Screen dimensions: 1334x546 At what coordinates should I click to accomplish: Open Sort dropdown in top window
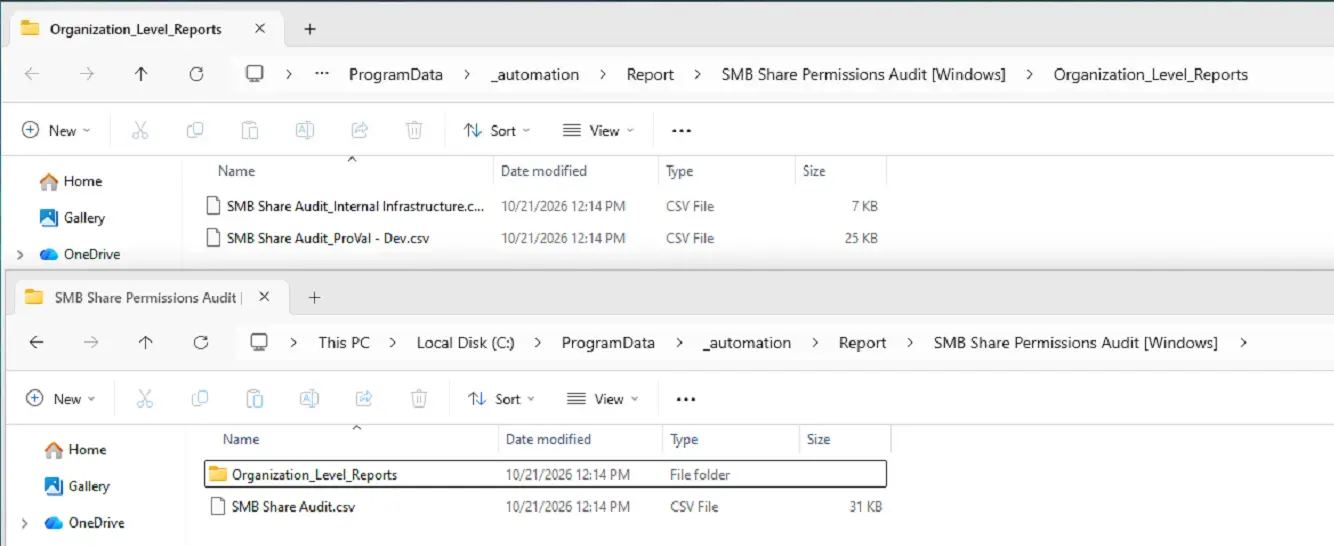point(497,131)
